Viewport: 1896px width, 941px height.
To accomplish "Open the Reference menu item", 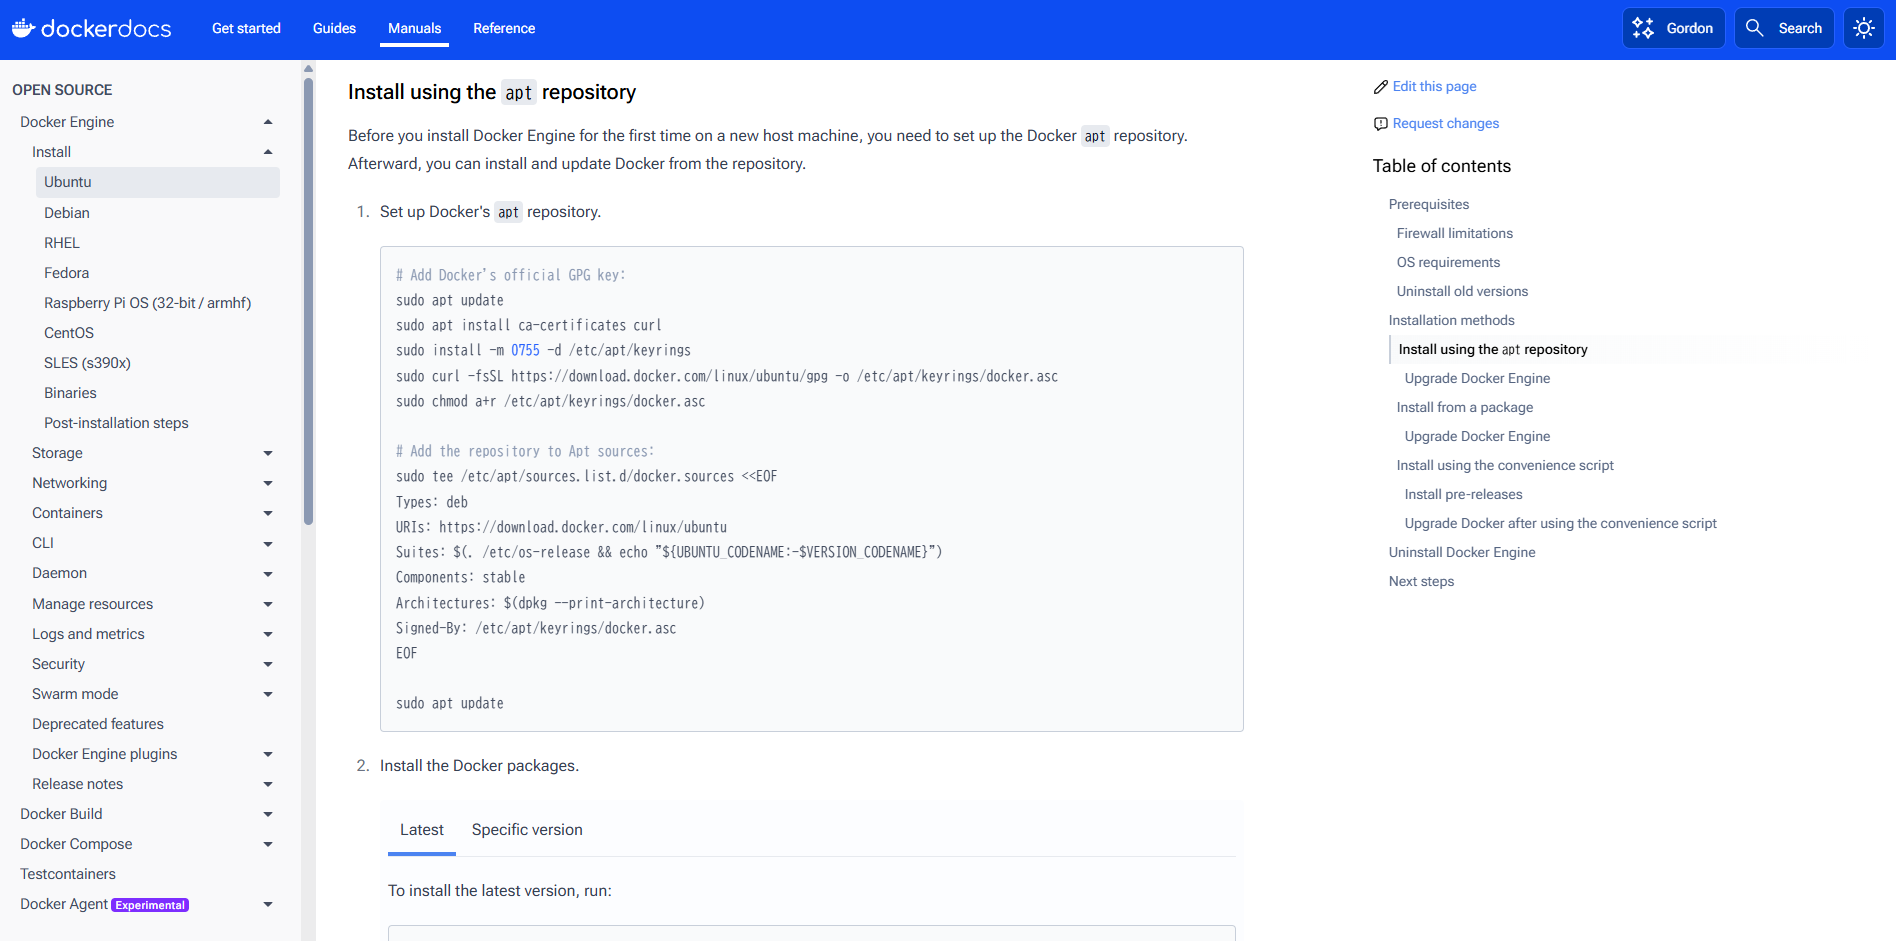I will pos(504,28).
